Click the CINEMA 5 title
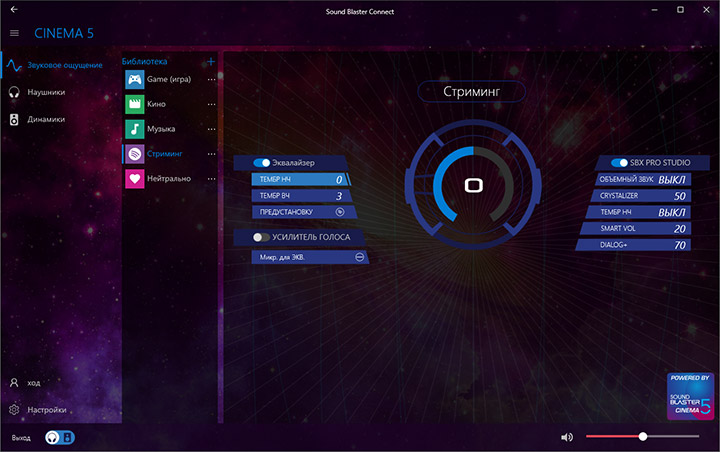The height and width of the screenshot is (452, 720). [x=64, y=33]
